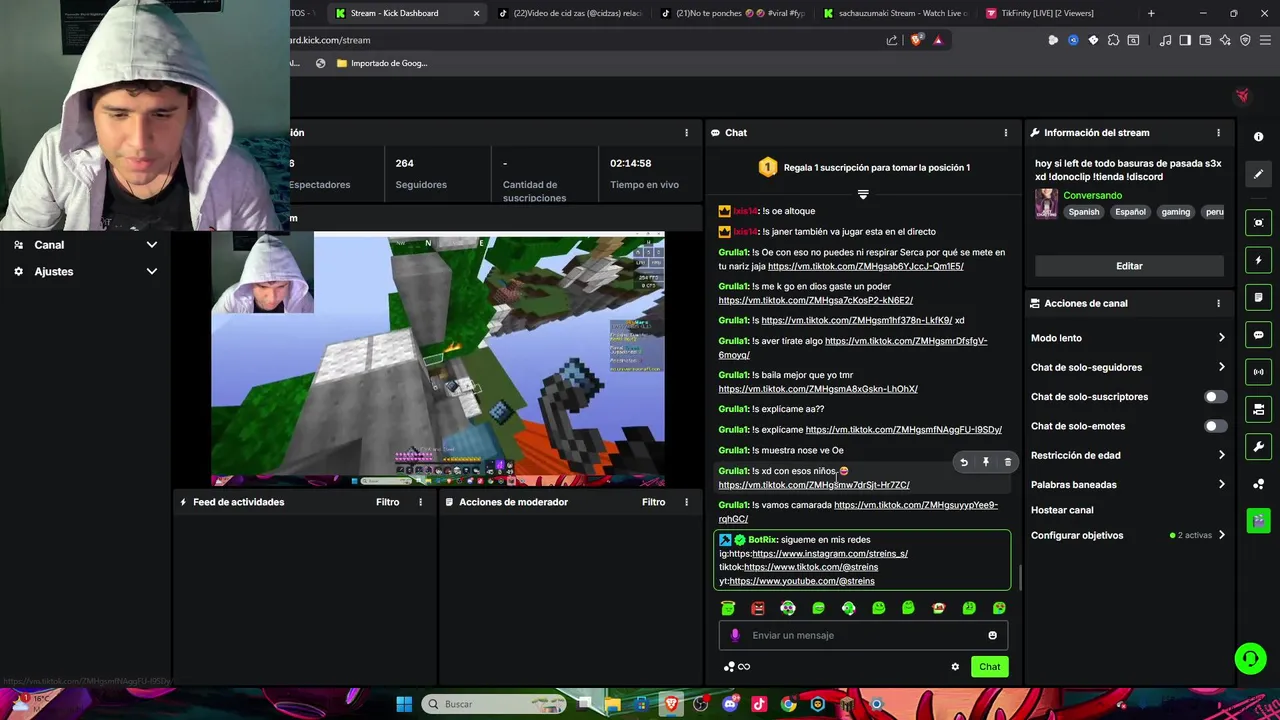Share this page from the address bar

pos(892,40)
